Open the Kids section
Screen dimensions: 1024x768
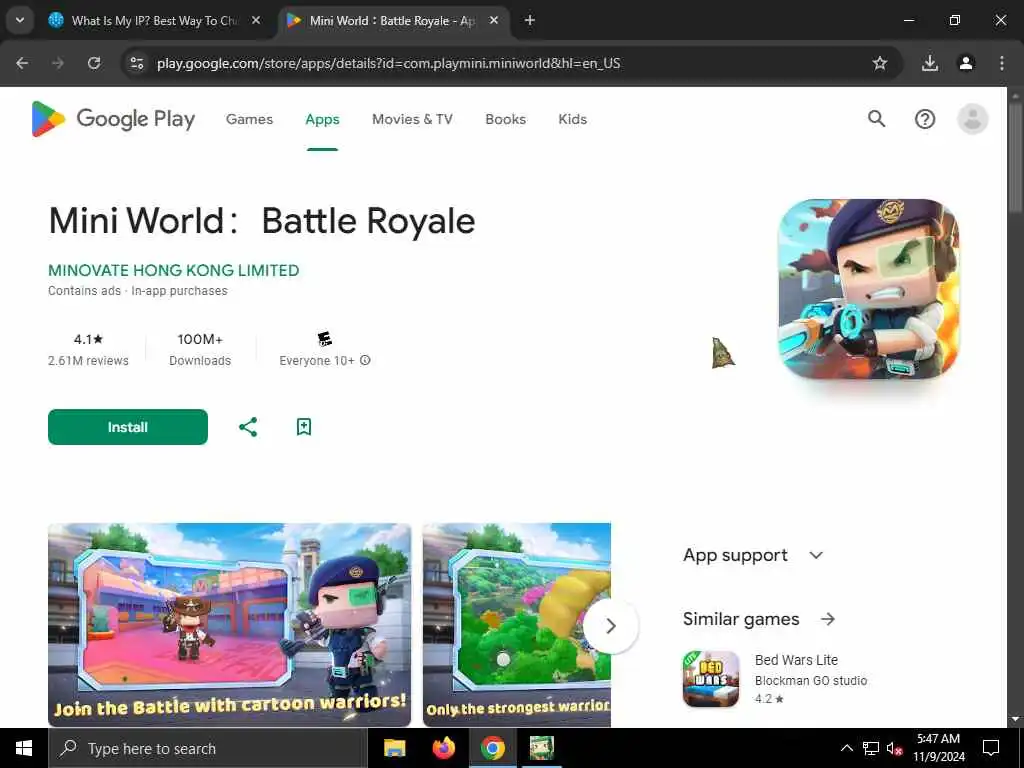coord(573,119)
